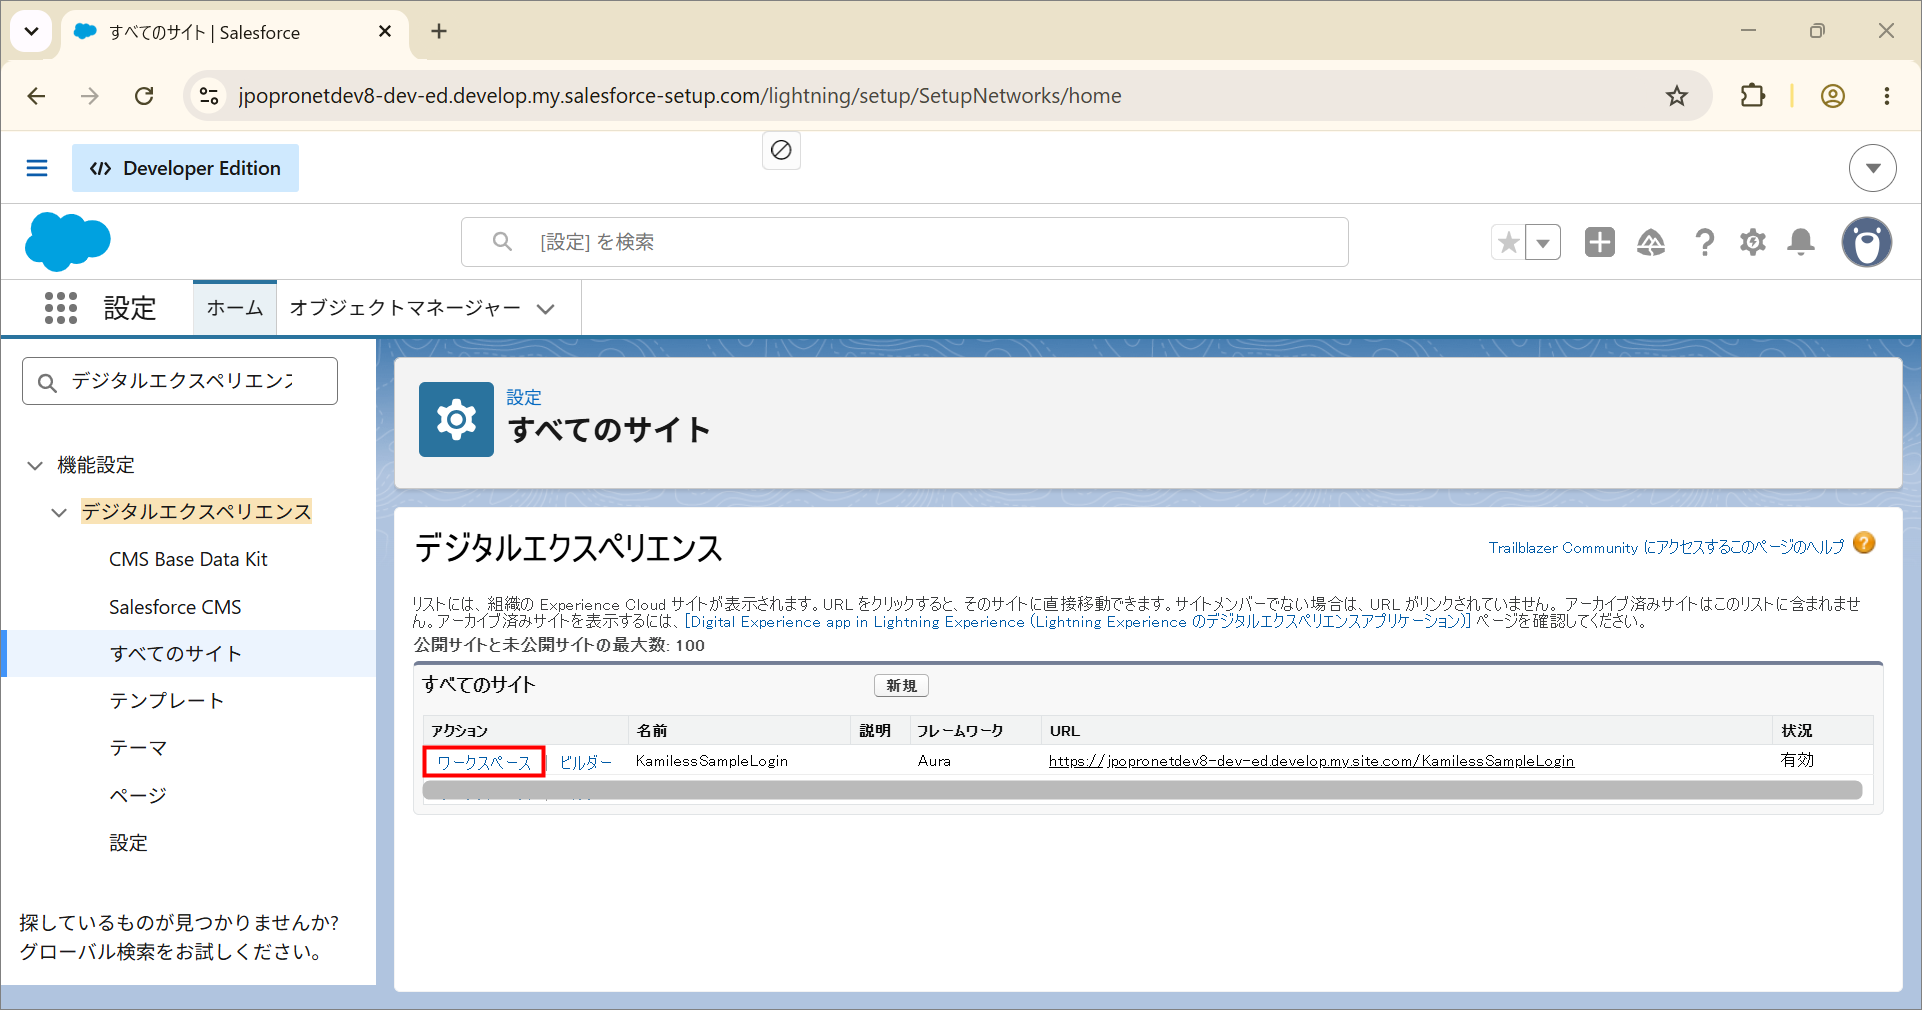Screen dimensions: 1922x1010
Task: Click the Salesforce cloud logo
Action: (68, 242)
